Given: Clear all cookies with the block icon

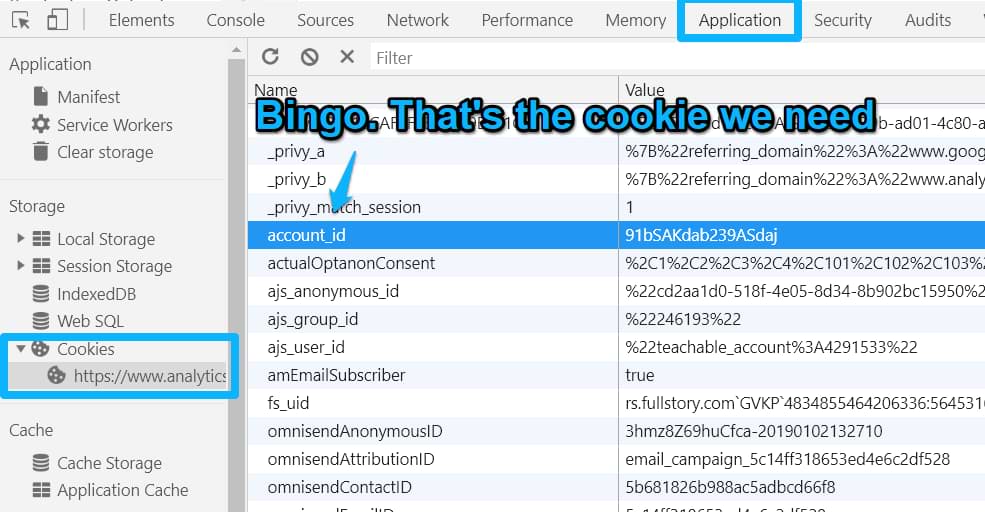Looking at the screenshot, I should pos(309,57).
